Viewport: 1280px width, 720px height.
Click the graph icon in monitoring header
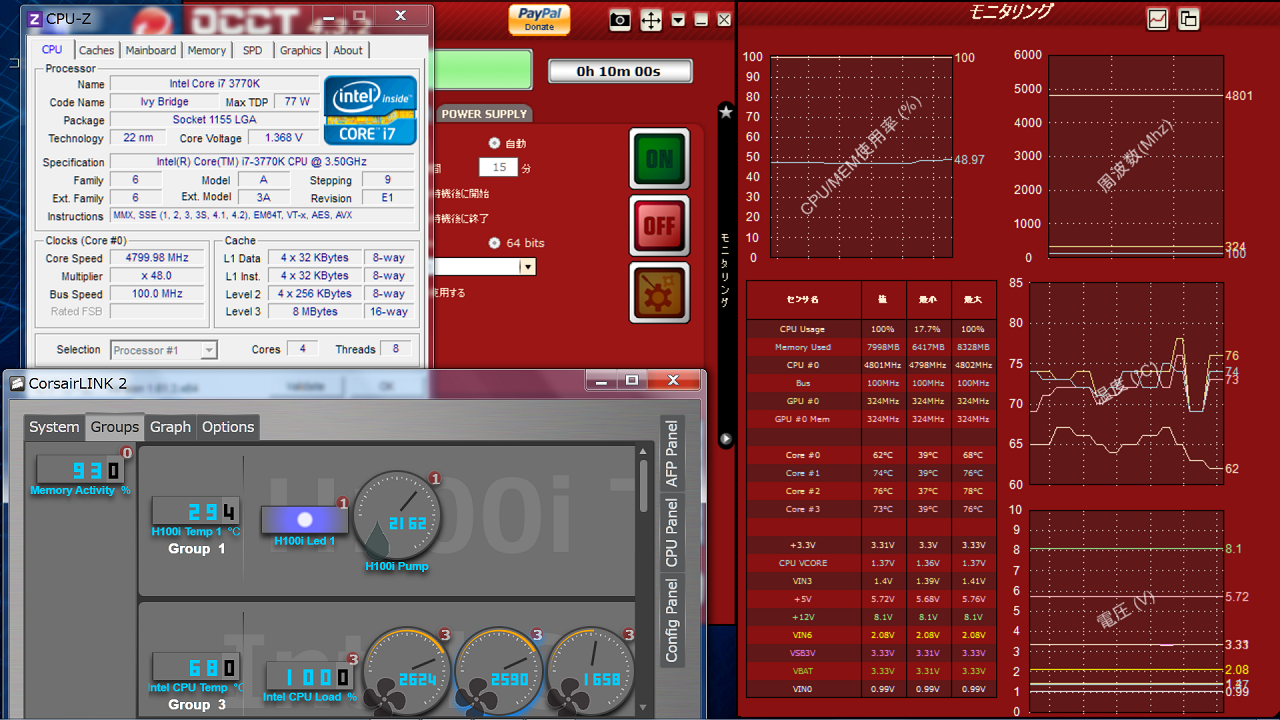pos(1157,19)
